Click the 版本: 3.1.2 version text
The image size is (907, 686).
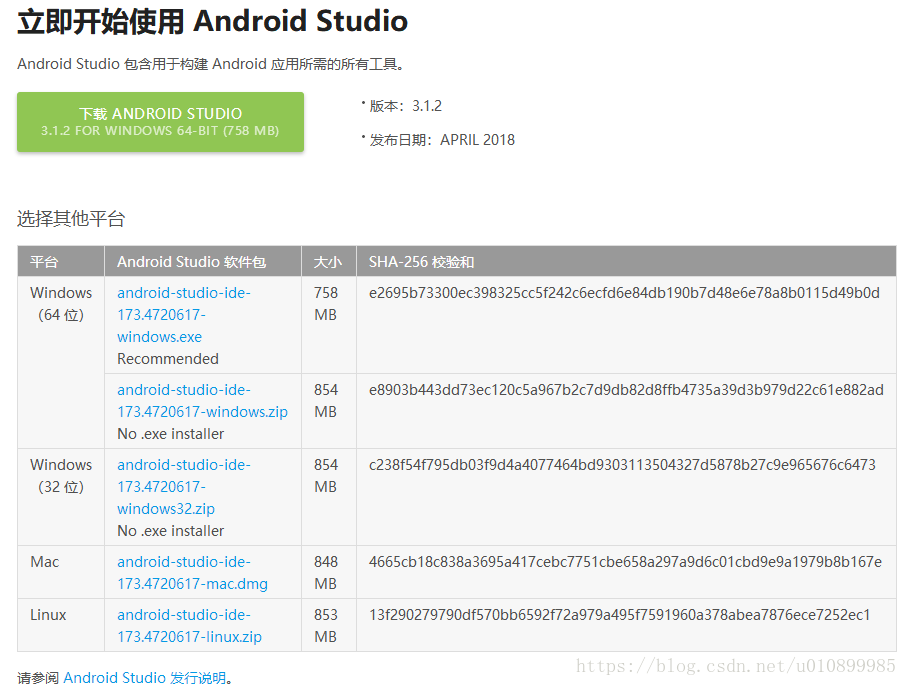[405, 106]
